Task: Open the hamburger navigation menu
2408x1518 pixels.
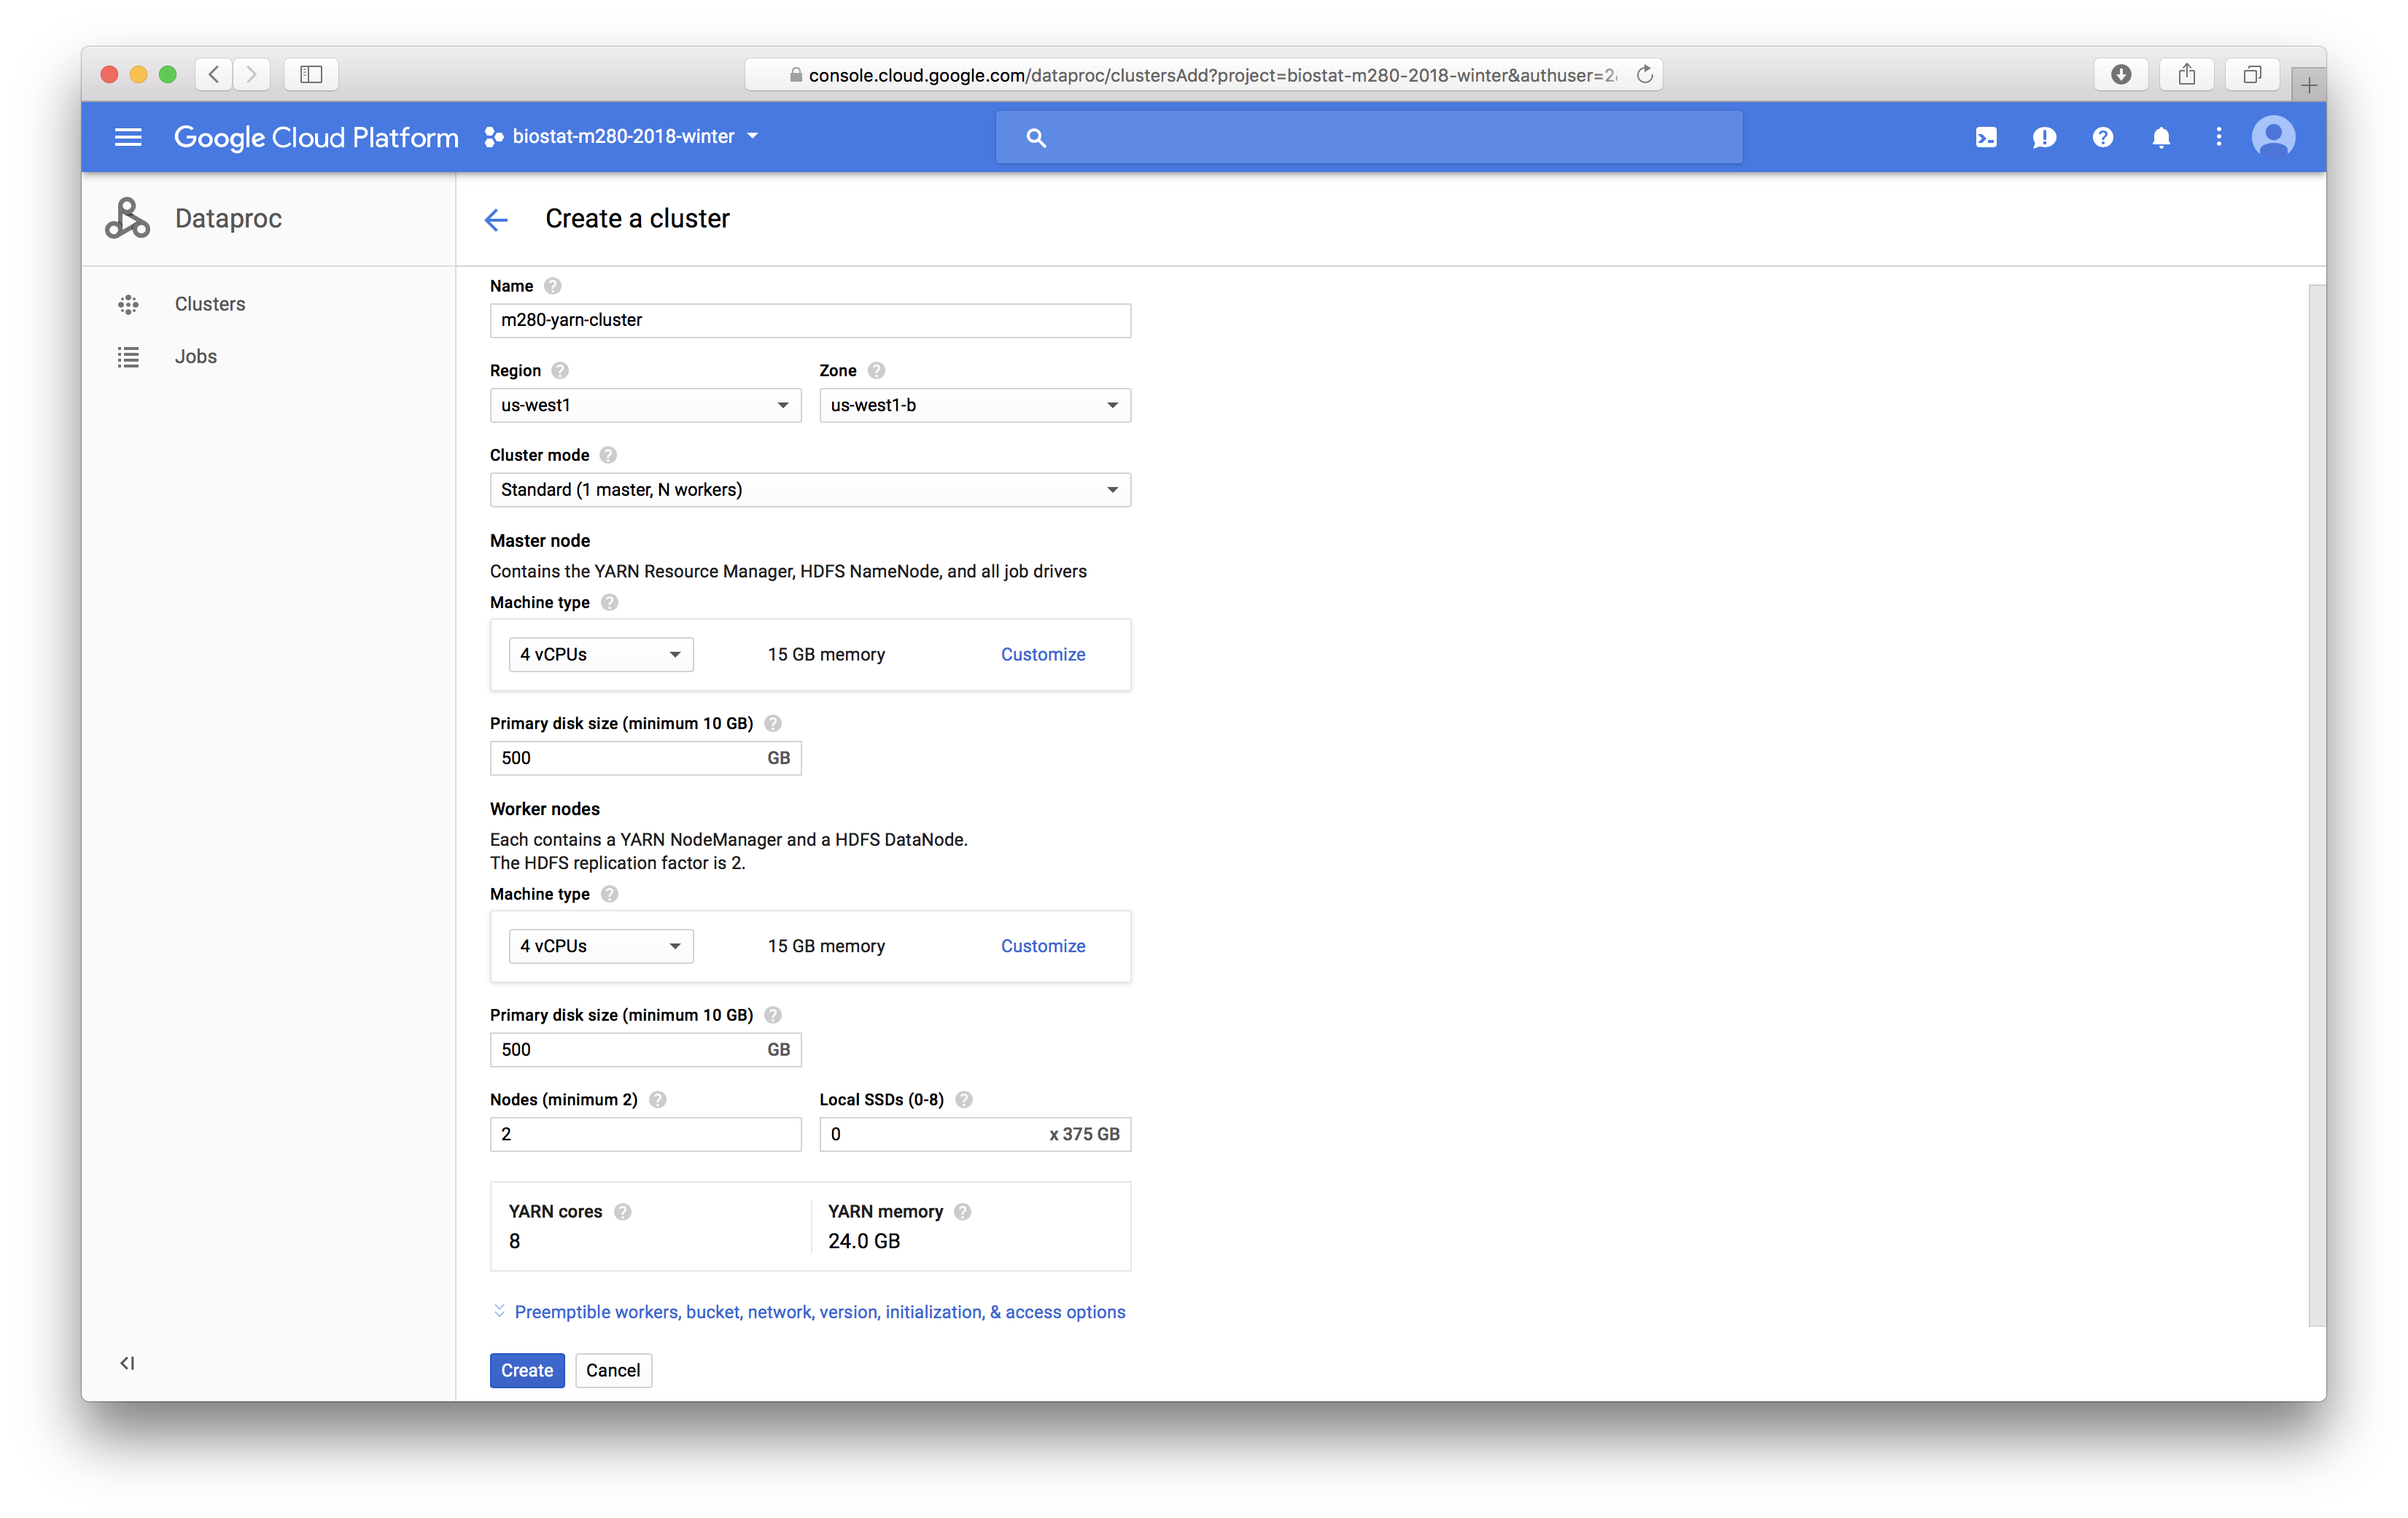Action: (128, 137)
